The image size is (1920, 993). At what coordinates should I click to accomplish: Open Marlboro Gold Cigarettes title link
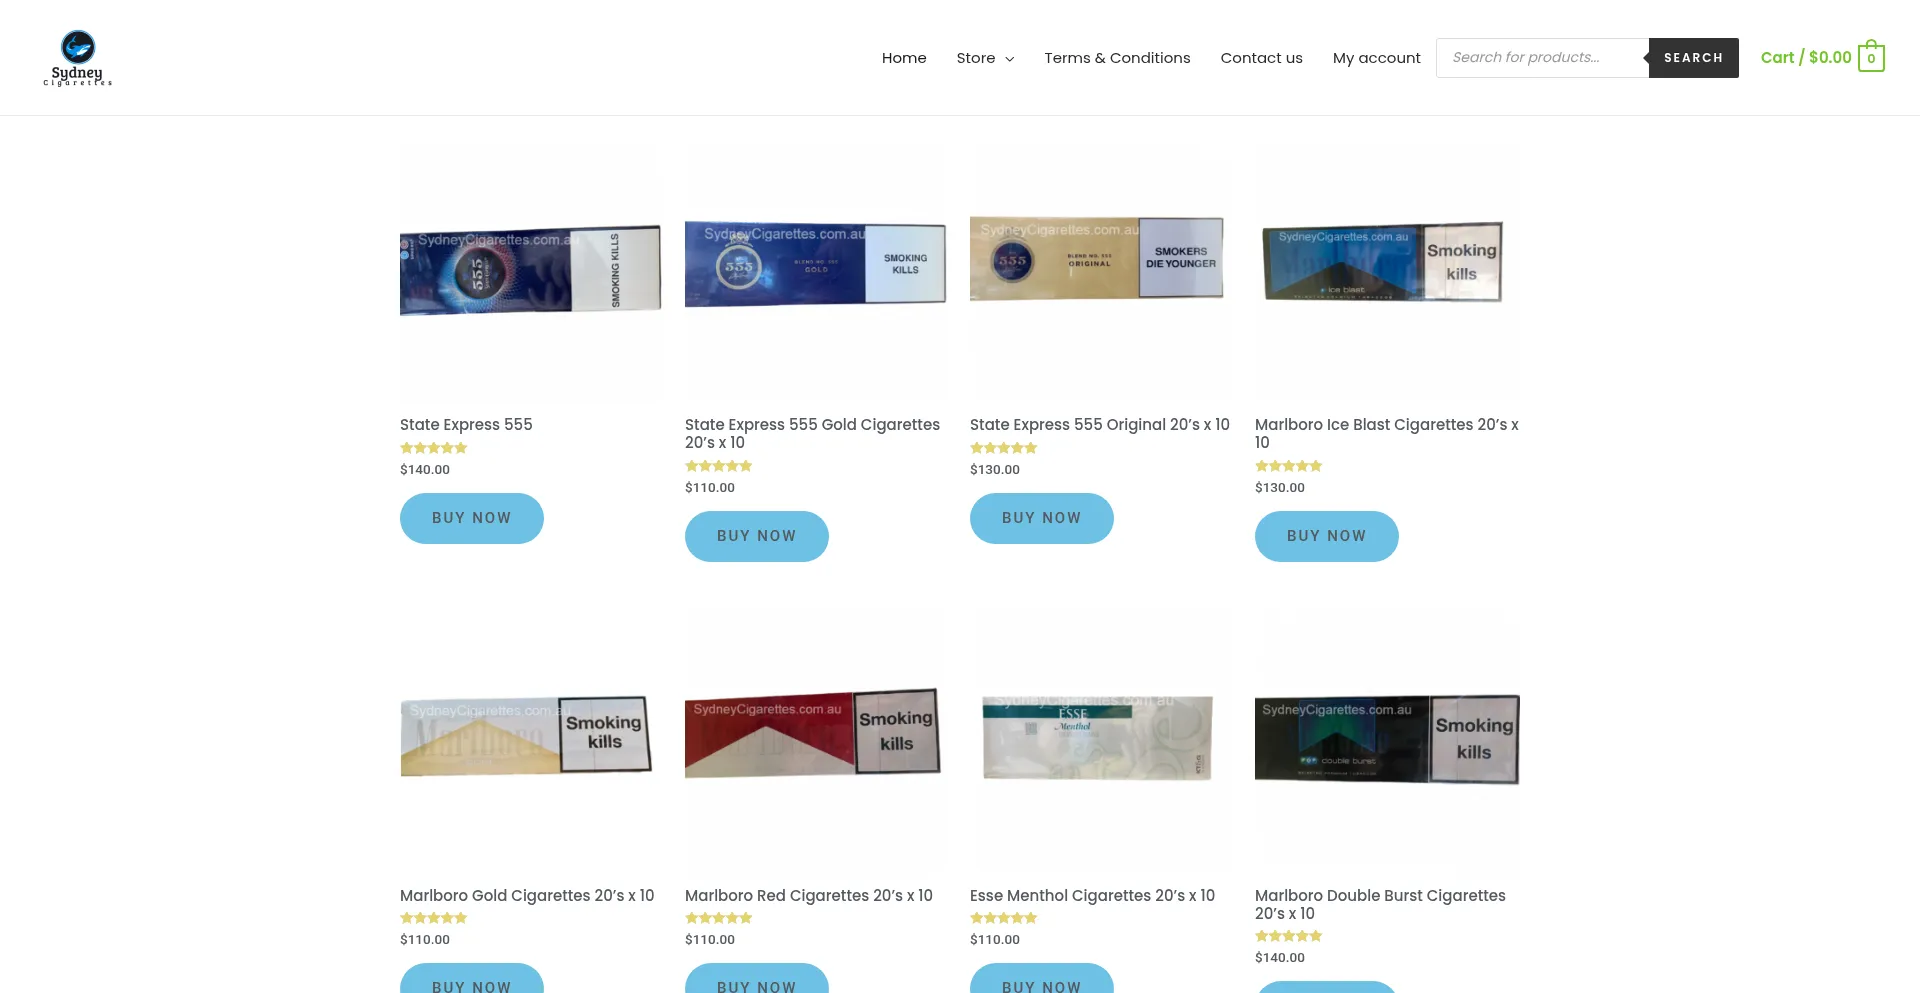click(527, 896)
